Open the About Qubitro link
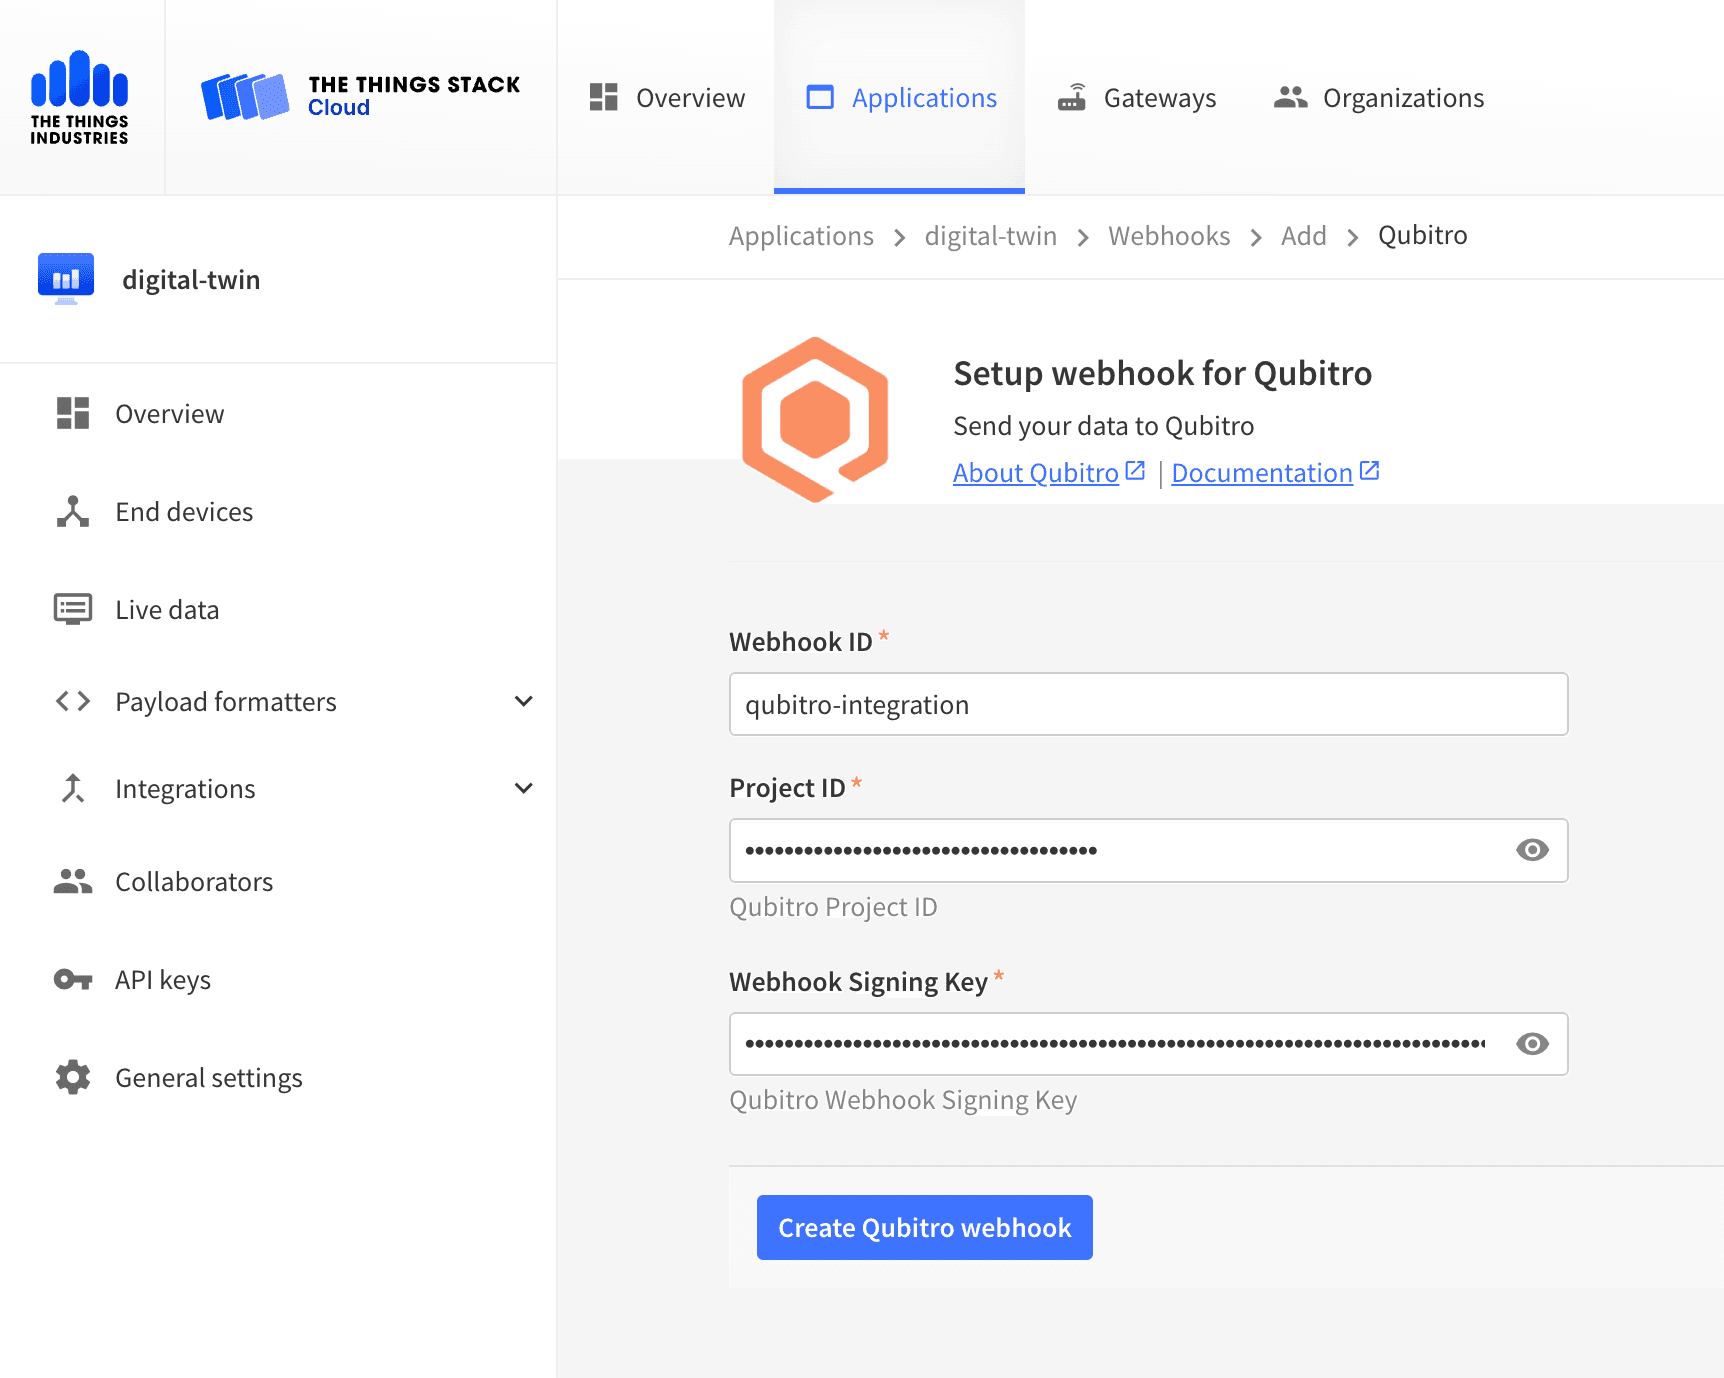 tap(1035, 472)
